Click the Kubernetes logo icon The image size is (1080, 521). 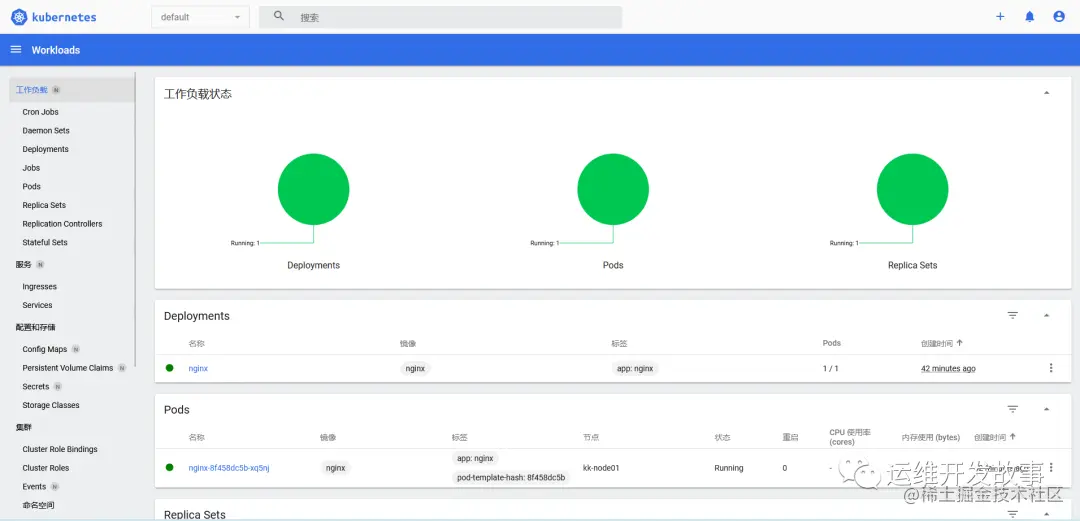click(x=19, y=17)
